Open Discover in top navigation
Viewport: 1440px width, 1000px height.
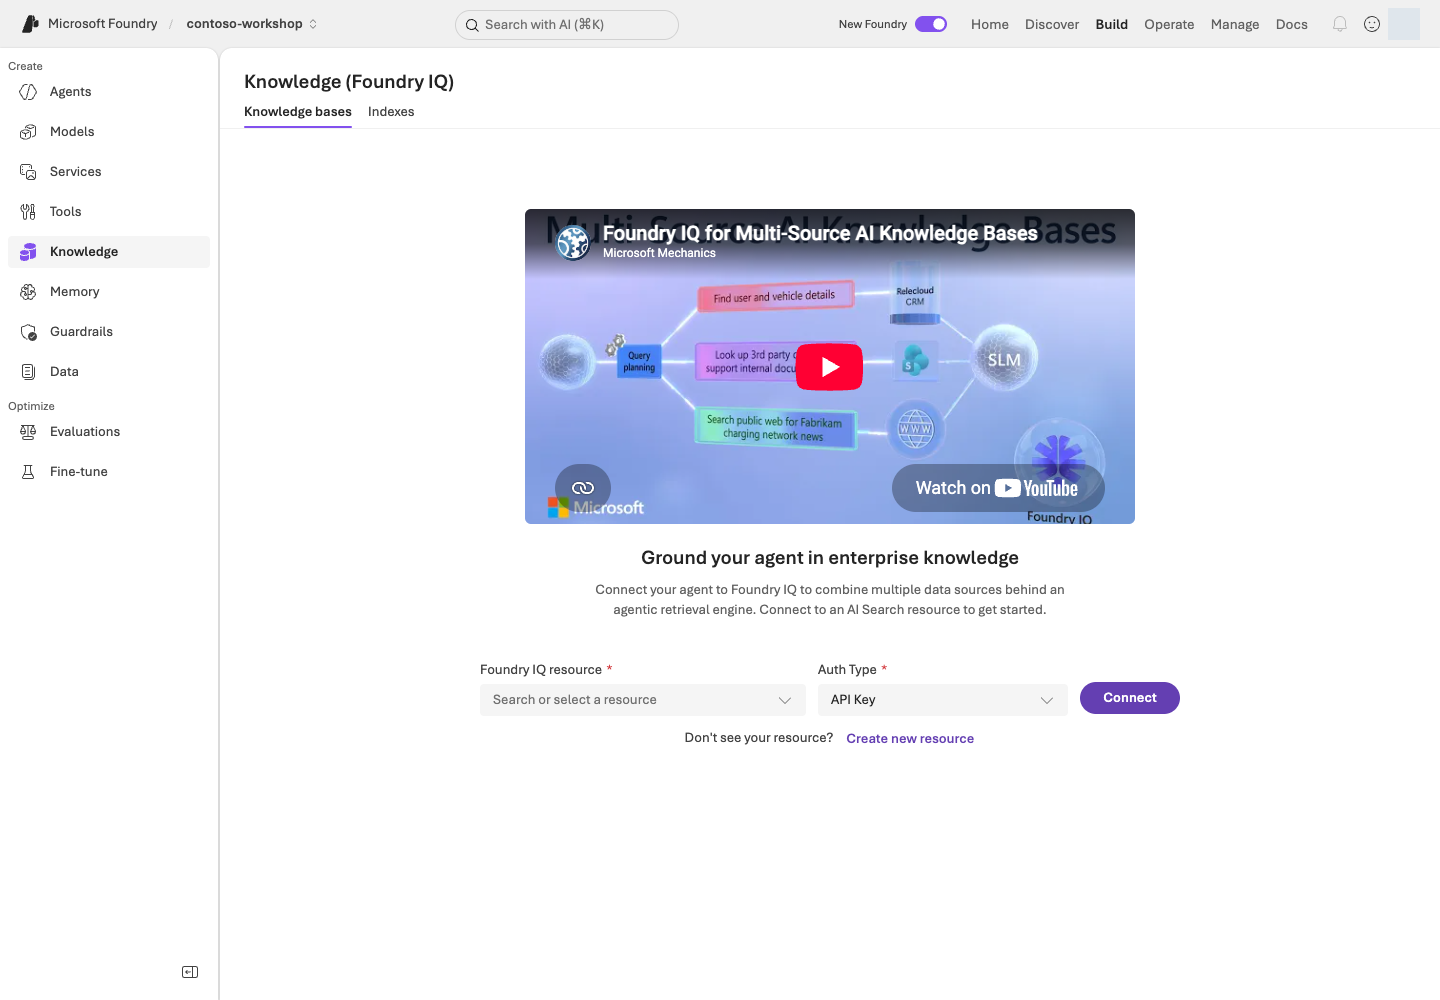point(1052,24)
